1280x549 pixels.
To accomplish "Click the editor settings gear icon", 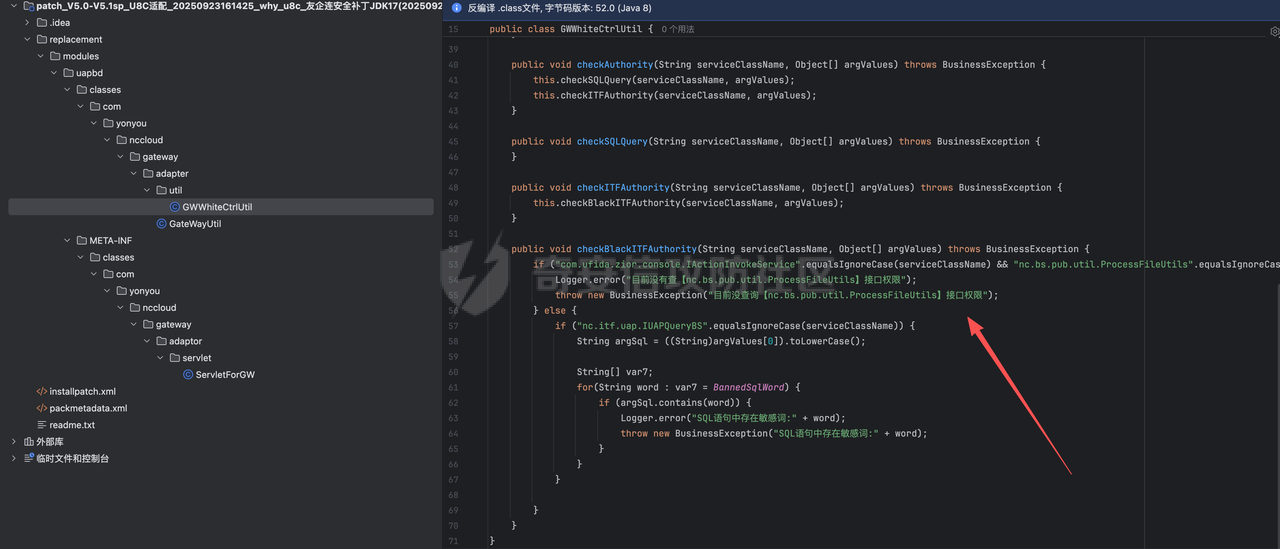I will [1274, 32].
